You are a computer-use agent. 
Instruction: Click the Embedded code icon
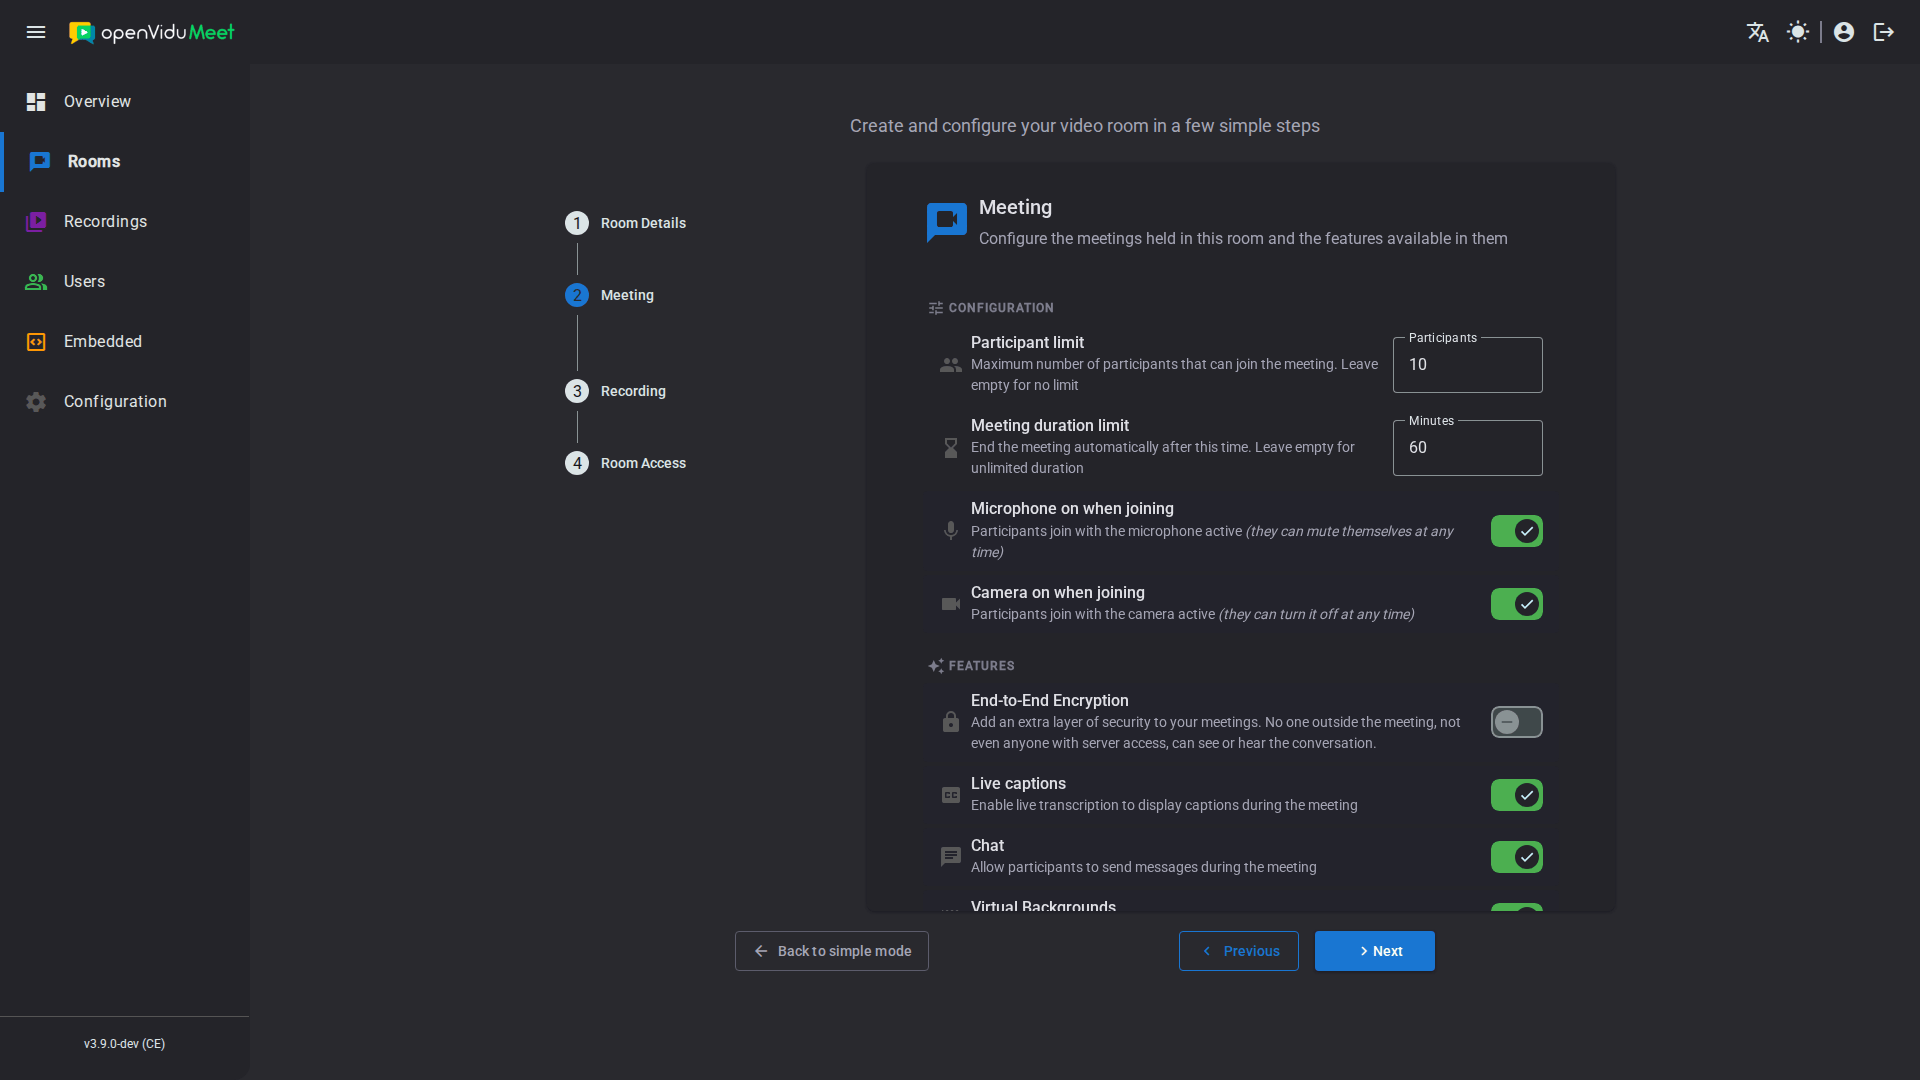point(36,342)
